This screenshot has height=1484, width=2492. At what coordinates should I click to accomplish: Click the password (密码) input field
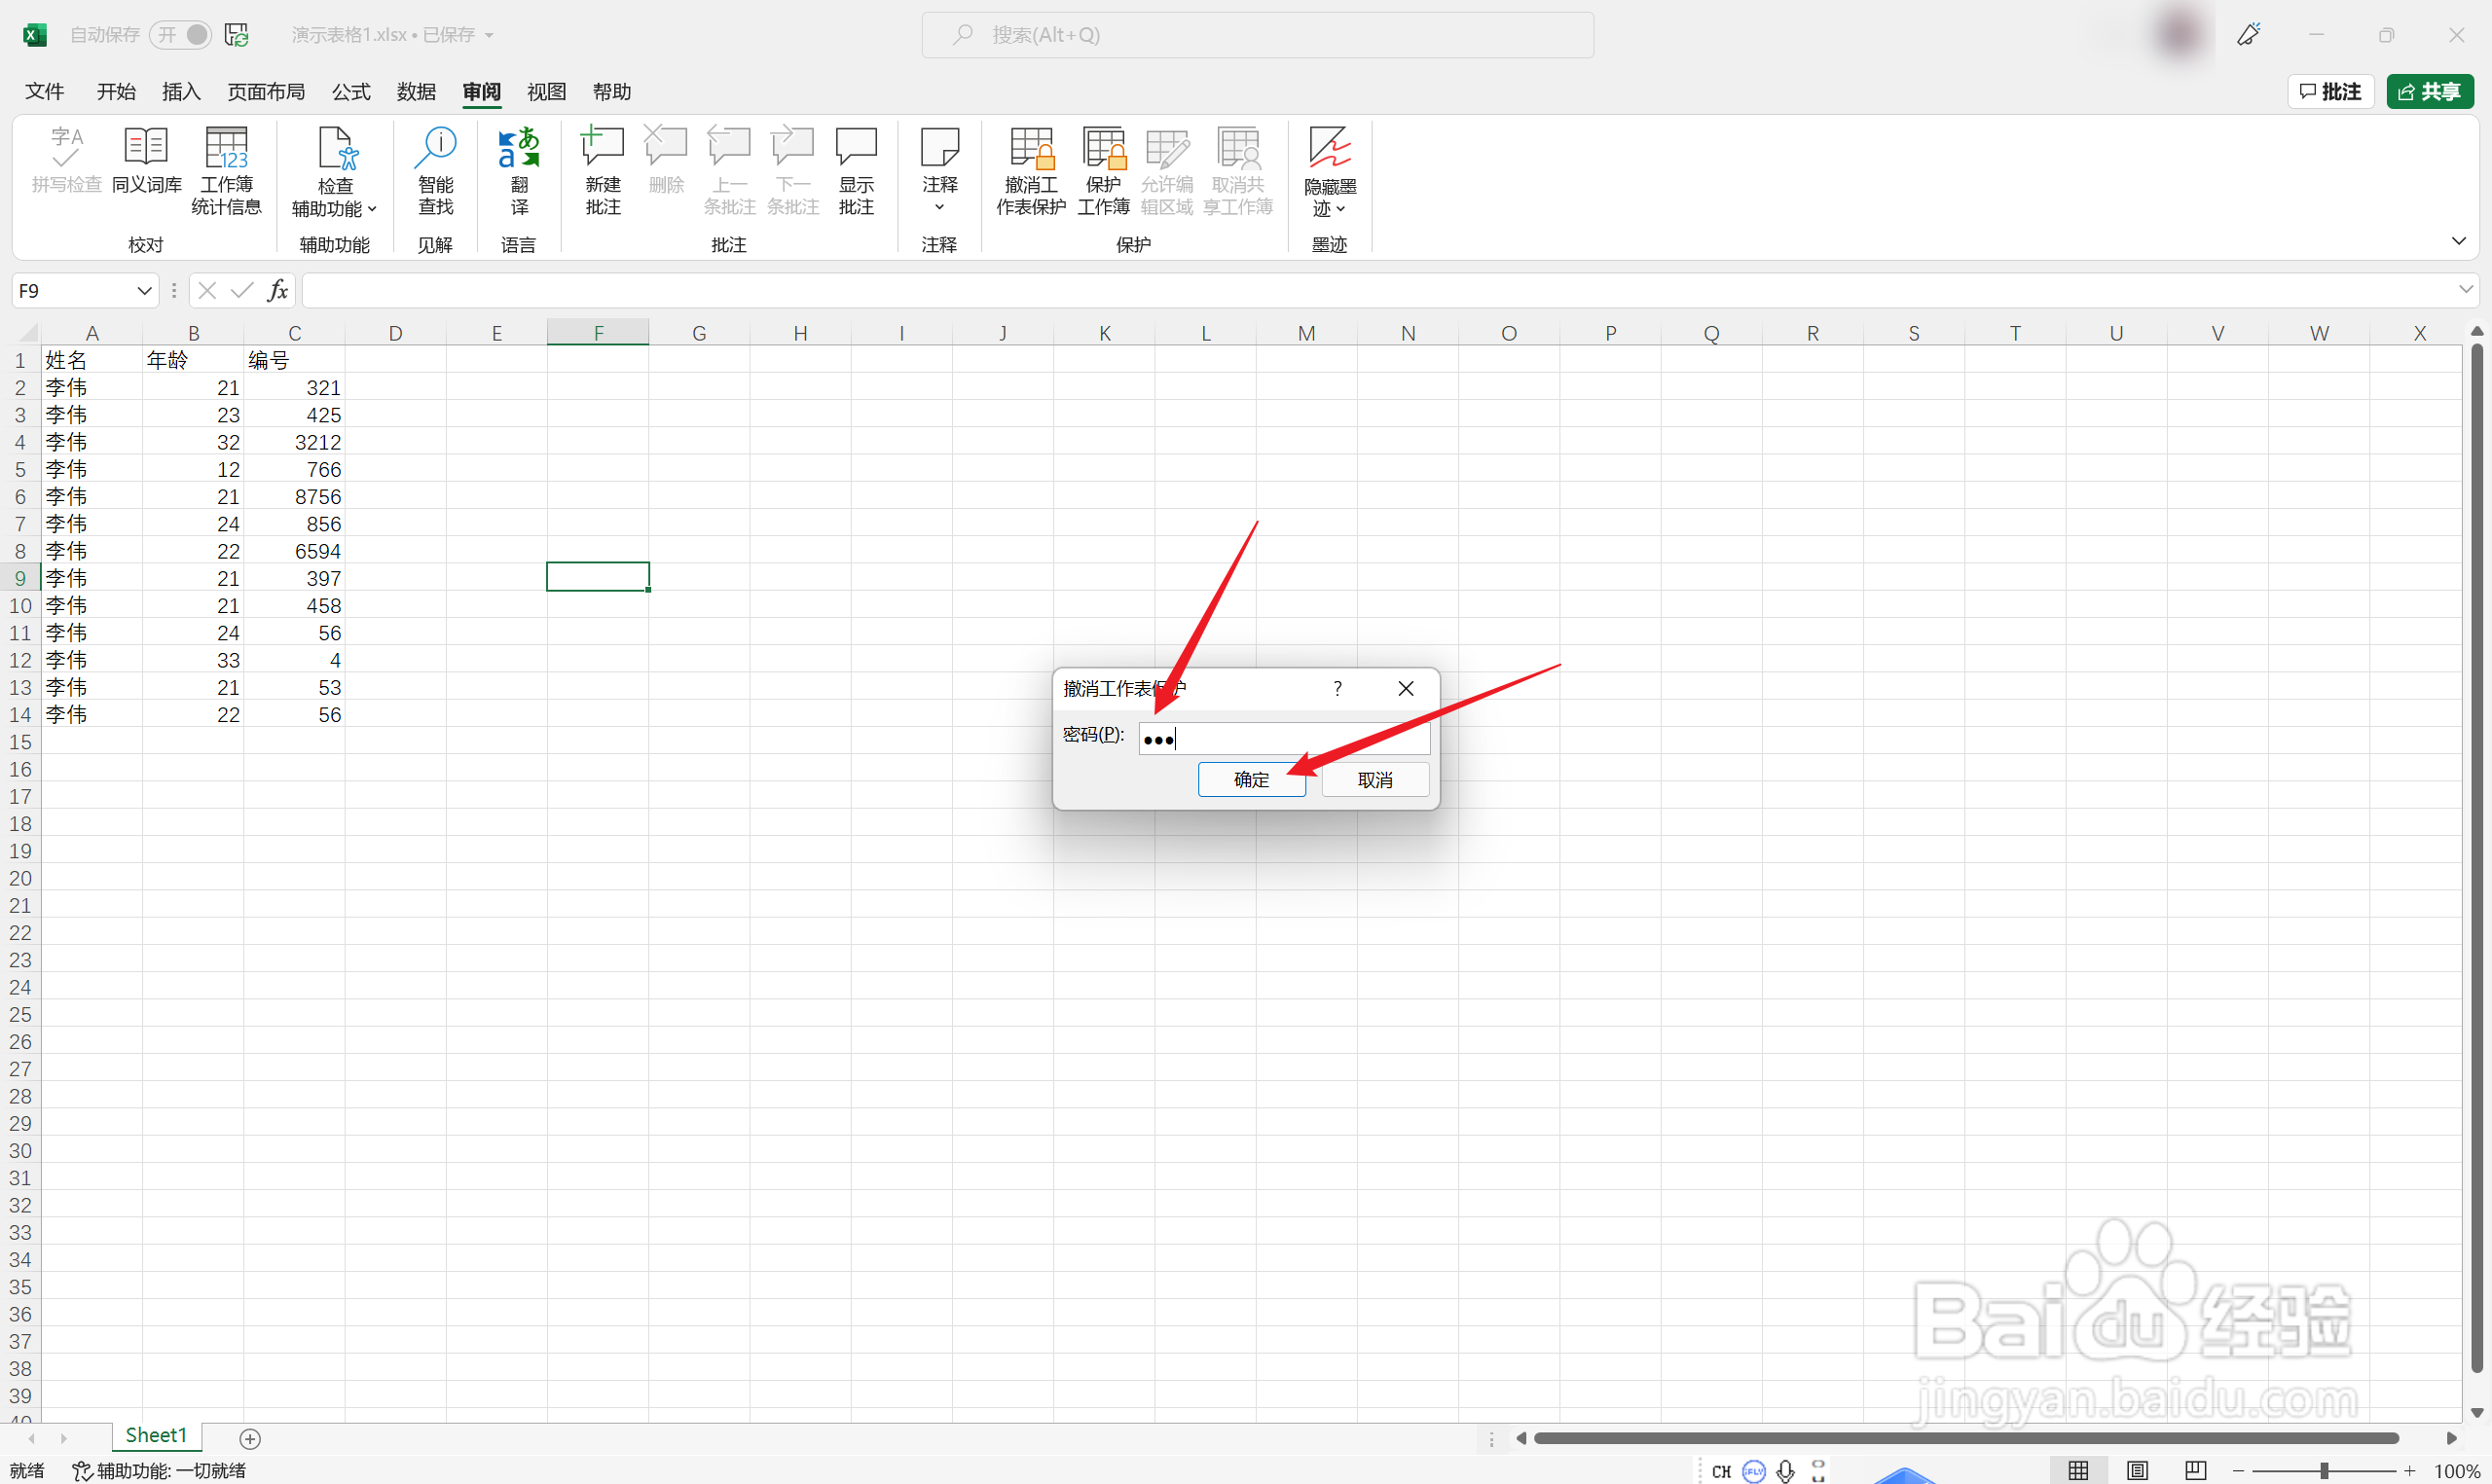[1284, 738]
